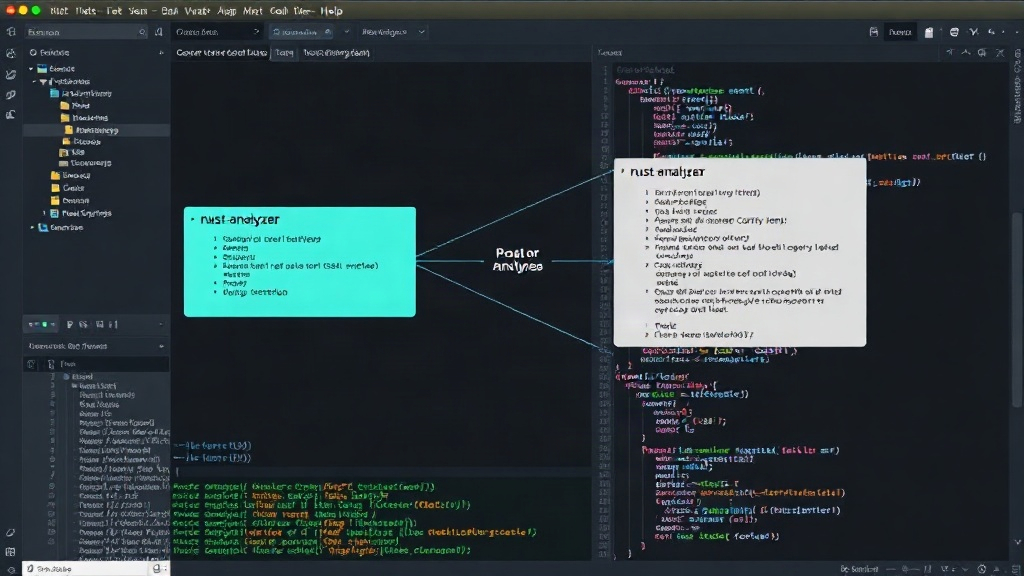Collapse the folder row beneath the blue-dot item
1024x576 pixels.
[74, 386]
